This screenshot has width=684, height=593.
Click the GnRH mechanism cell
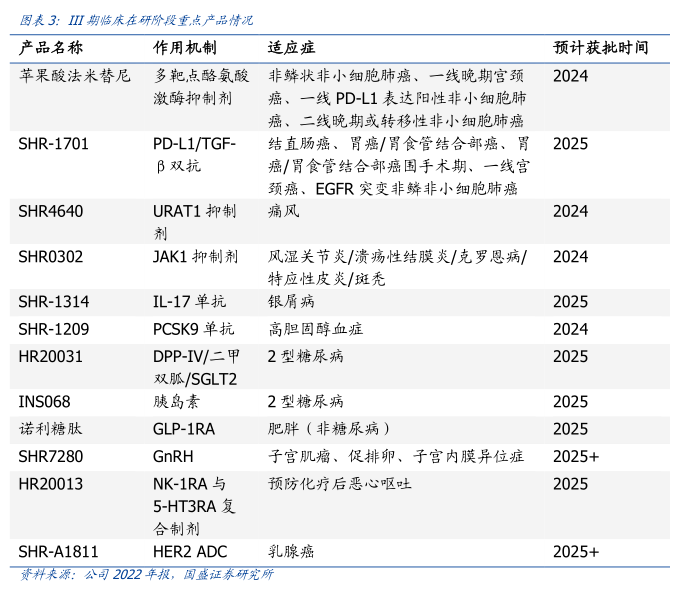(172, 456)
